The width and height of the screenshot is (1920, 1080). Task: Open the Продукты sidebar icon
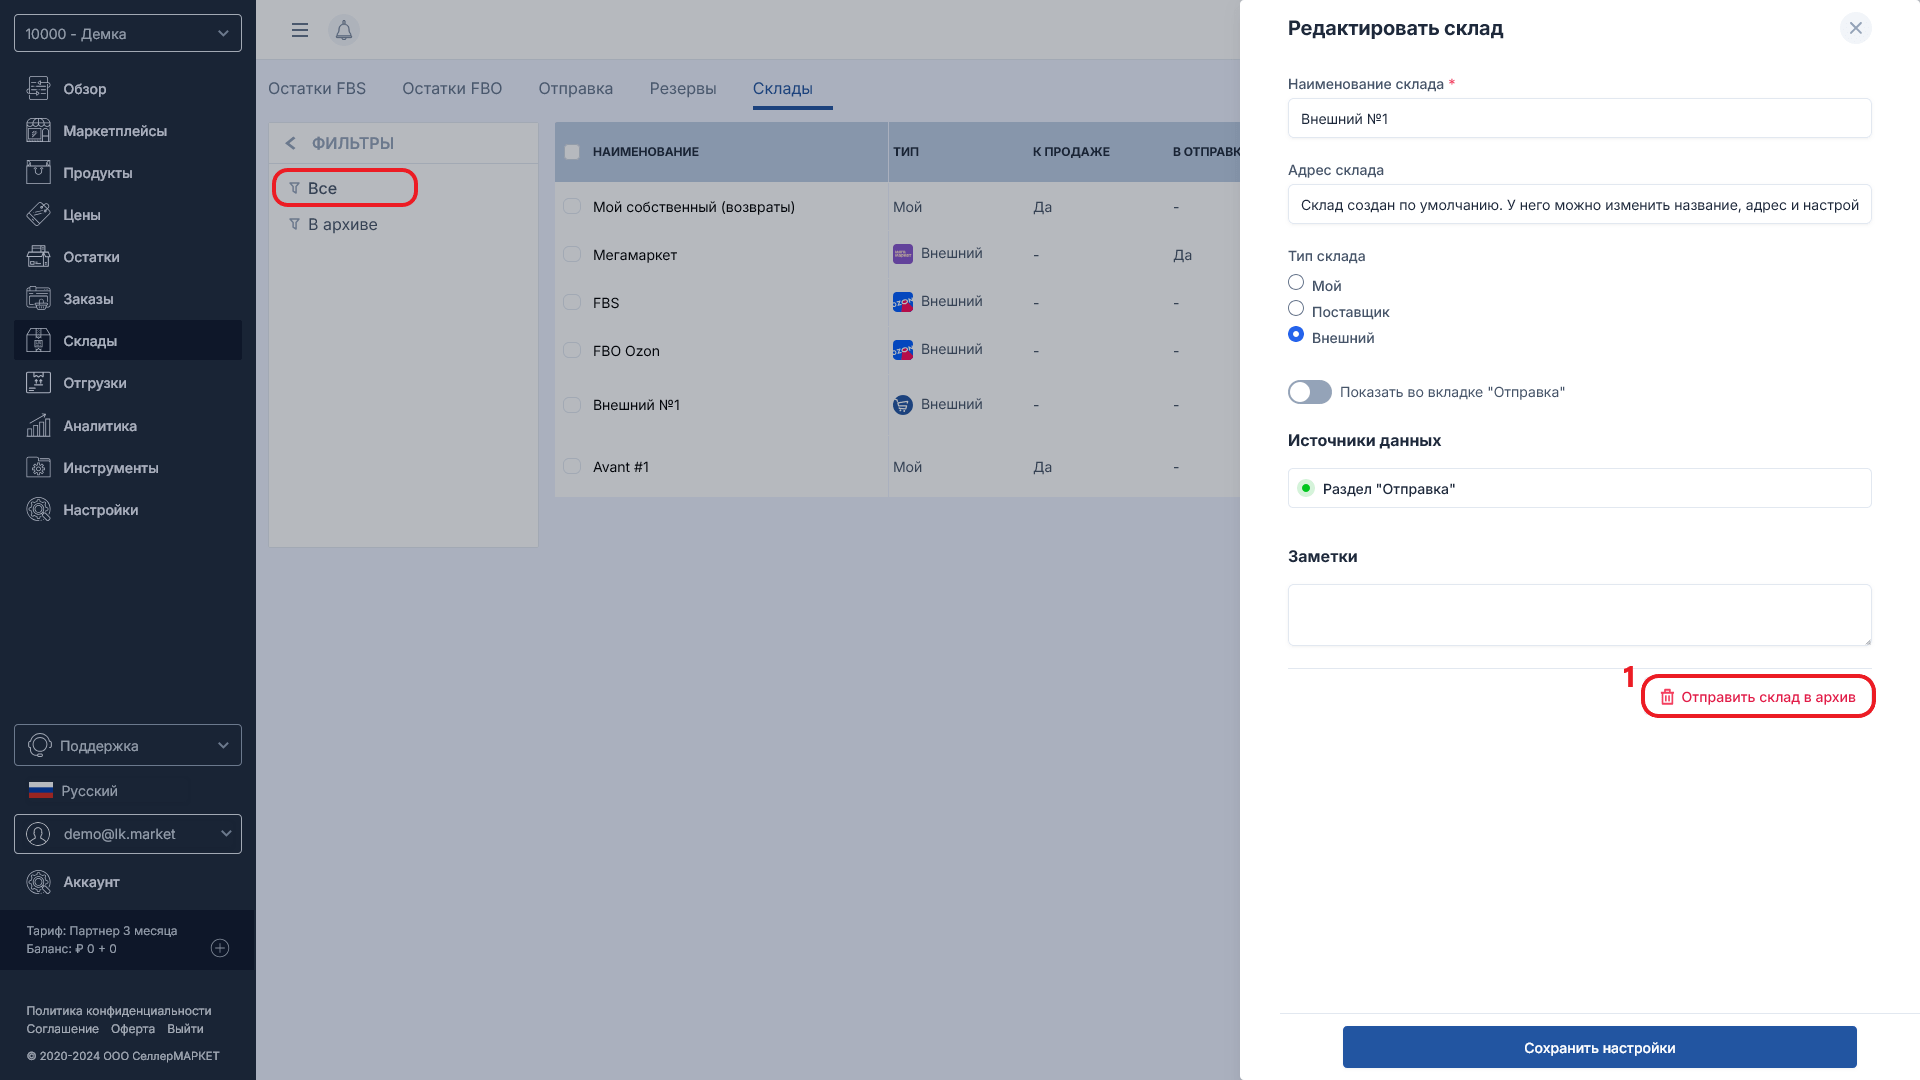(38, 173)
